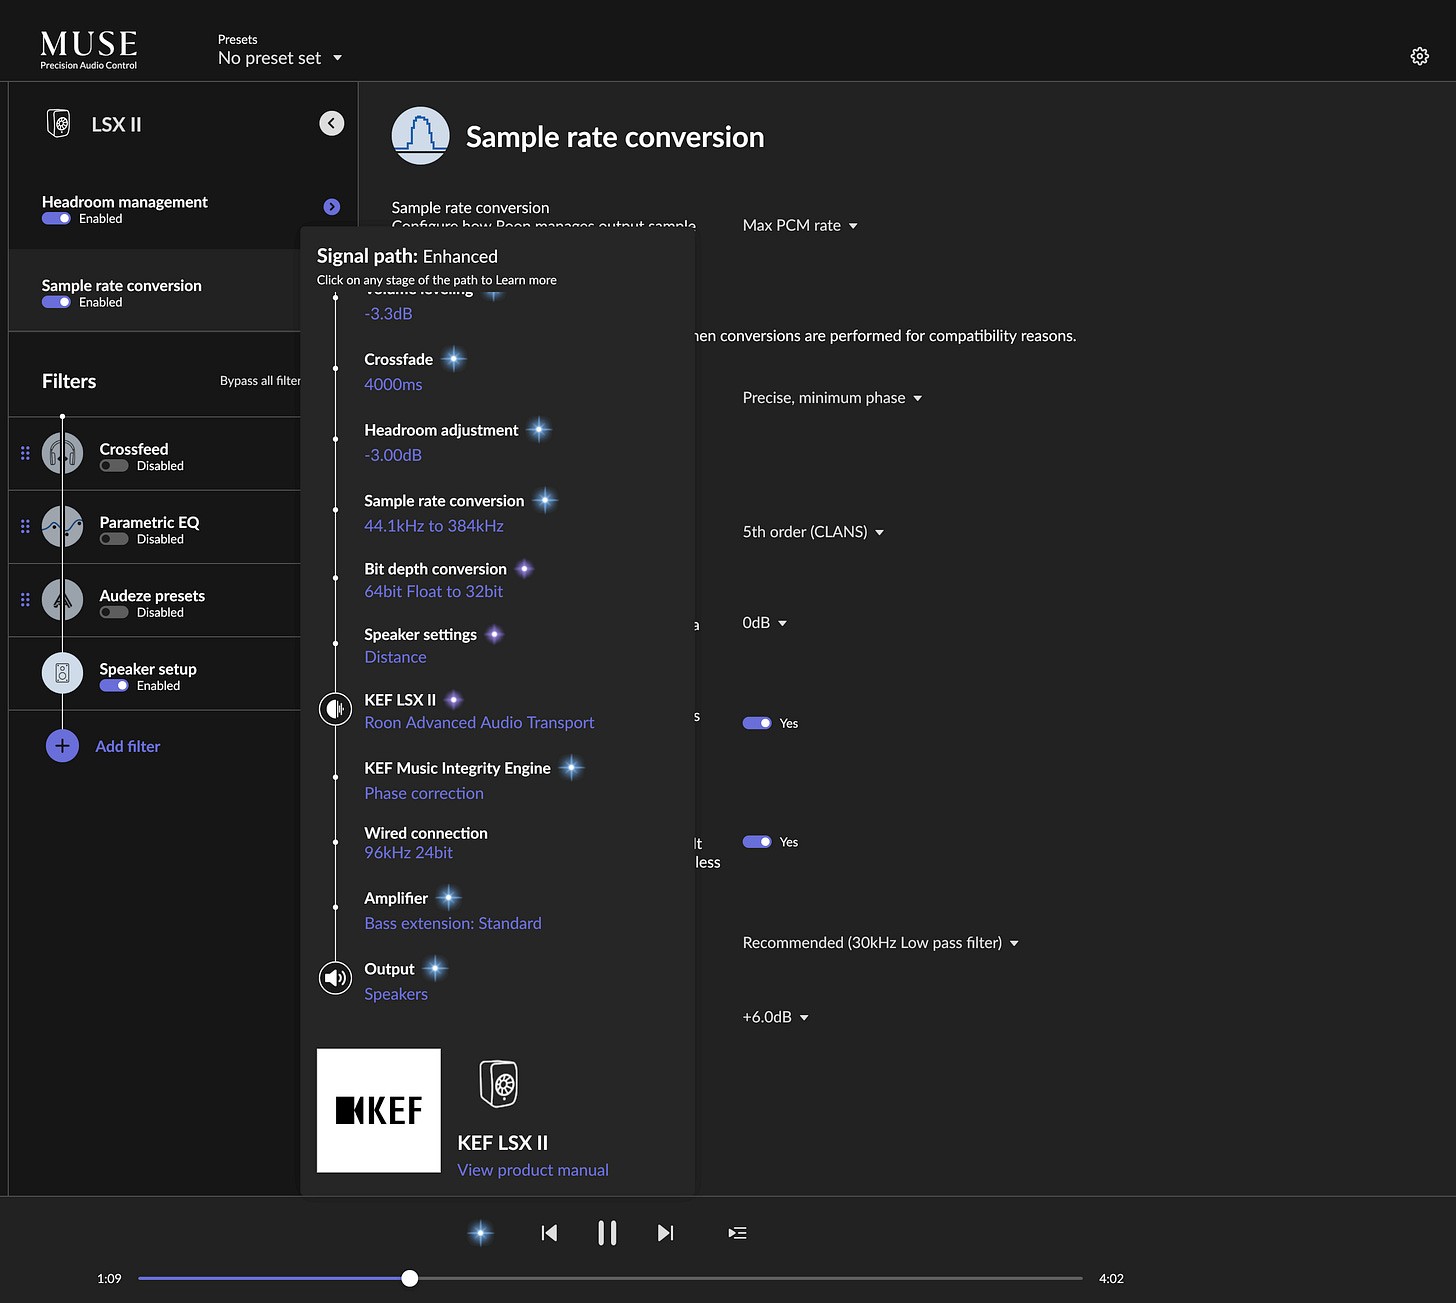The height and width of the screenshot is (1303, 1456).
Task: Click Phase correction link
Action: 424,793
